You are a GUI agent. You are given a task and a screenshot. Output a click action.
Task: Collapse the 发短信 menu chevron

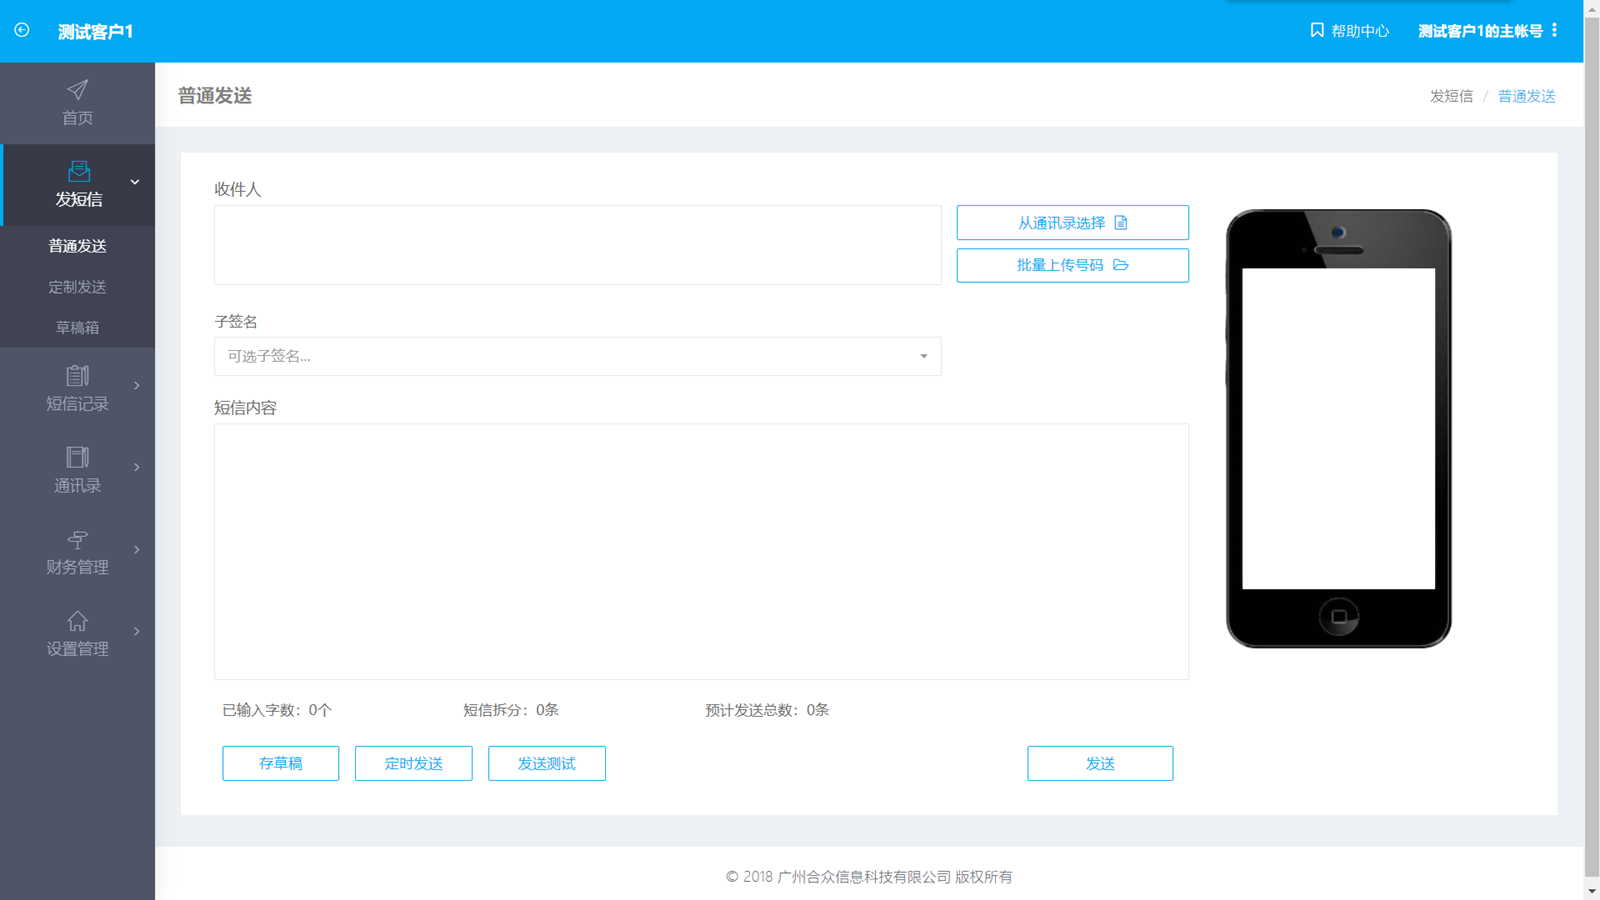[x=135, y=182]
